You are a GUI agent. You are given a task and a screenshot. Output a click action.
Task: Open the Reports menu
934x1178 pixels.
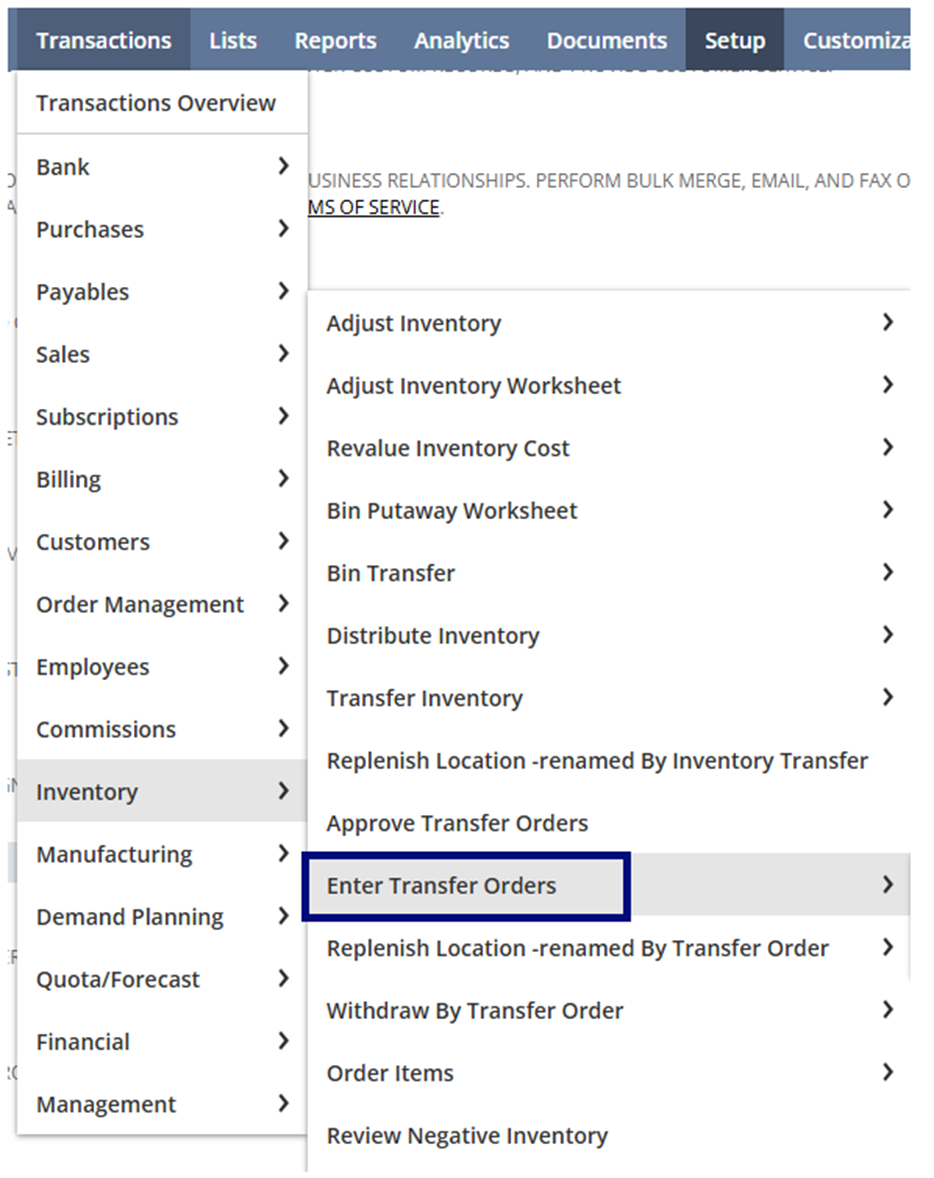pyautogui.click(x=335, y=40)
